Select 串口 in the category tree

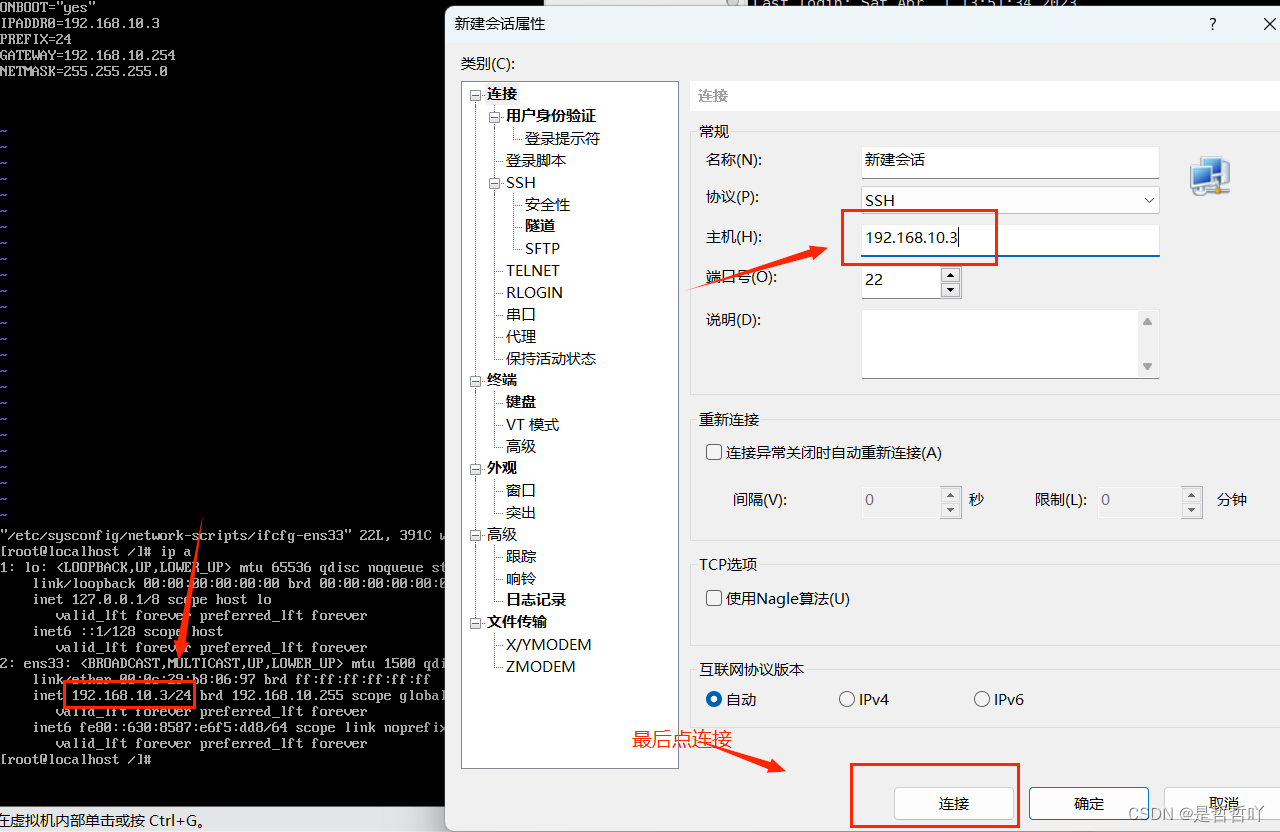pyautogui.click(x=521, y=314)
